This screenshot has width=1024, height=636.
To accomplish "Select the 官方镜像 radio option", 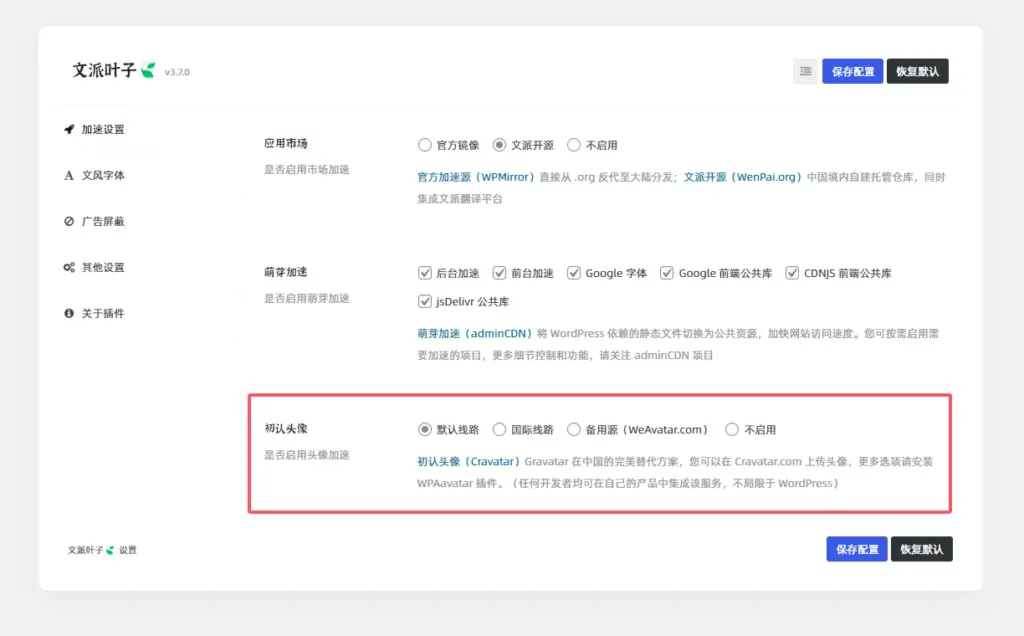I will (x=425, y=145).
